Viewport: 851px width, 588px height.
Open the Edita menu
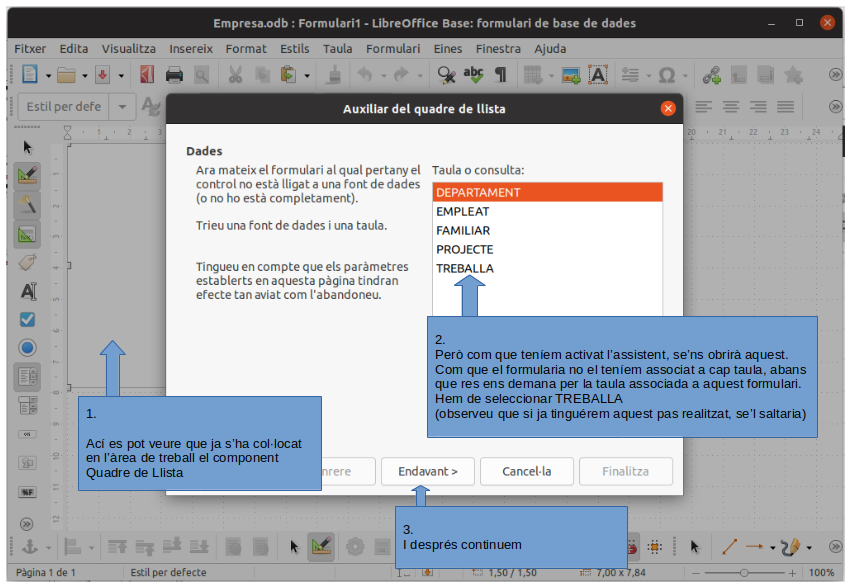[x=74, y=49]
